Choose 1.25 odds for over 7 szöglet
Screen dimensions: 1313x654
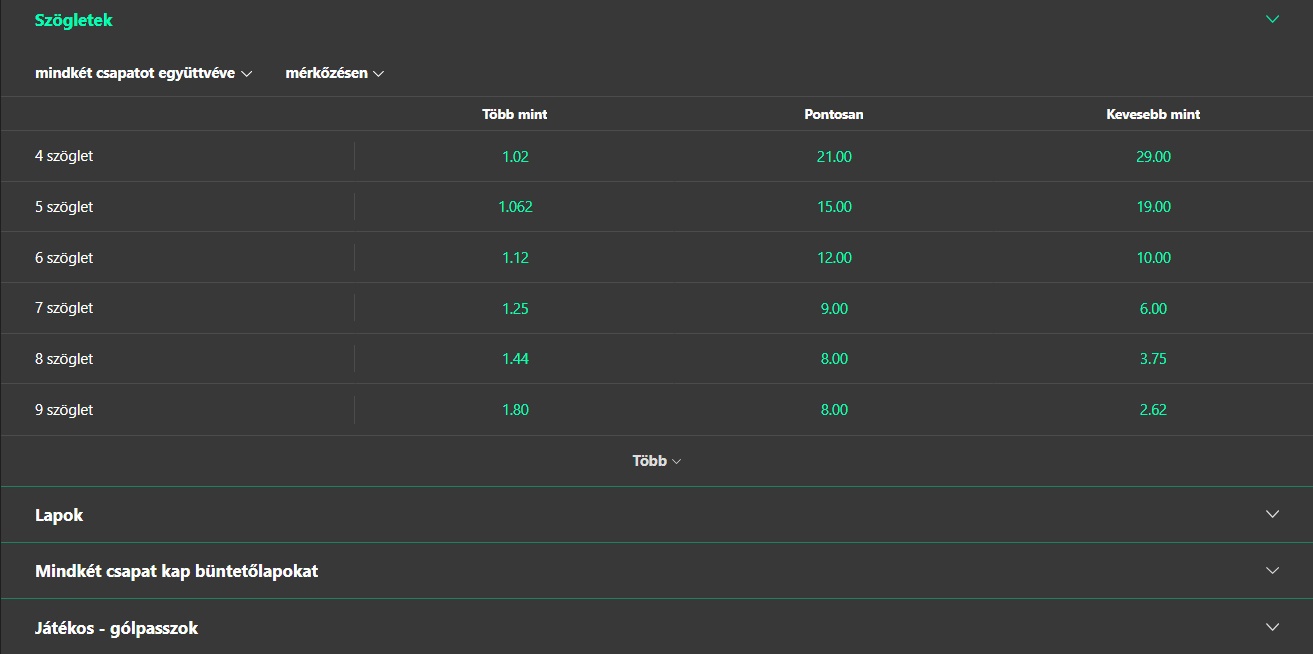tap(515, 308)
